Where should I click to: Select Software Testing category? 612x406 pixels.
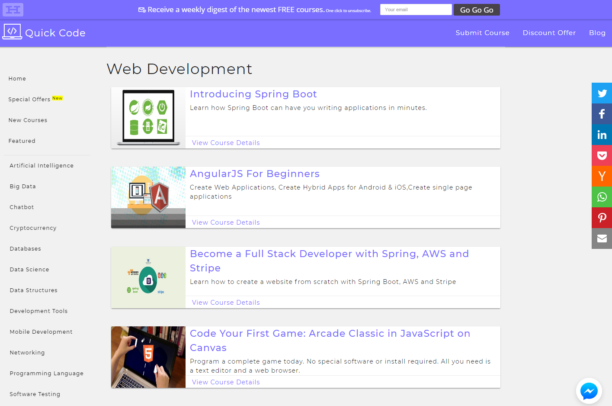[x=35, y=394]
